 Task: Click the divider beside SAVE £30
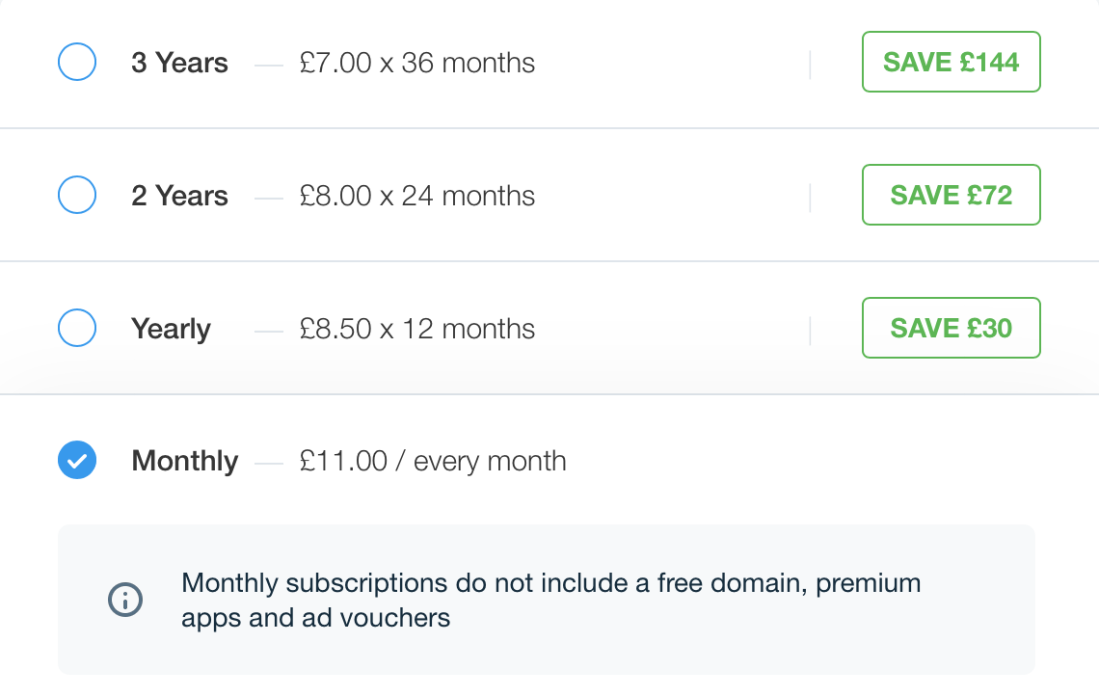(810, 330)
